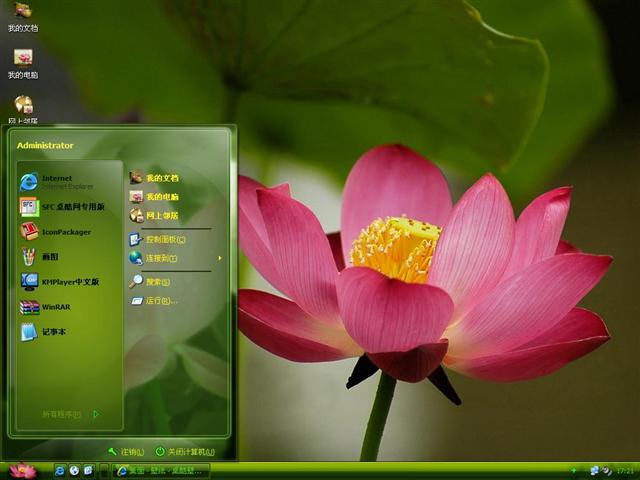The image size is (640, 480).
Task: Click the lotus Start button
Action: [22, 471]
